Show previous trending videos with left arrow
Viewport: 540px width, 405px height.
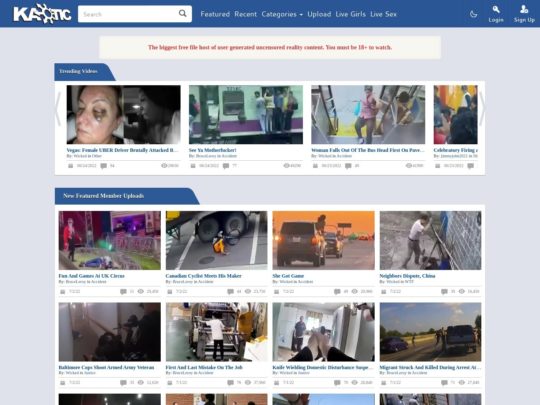point(58,109)
